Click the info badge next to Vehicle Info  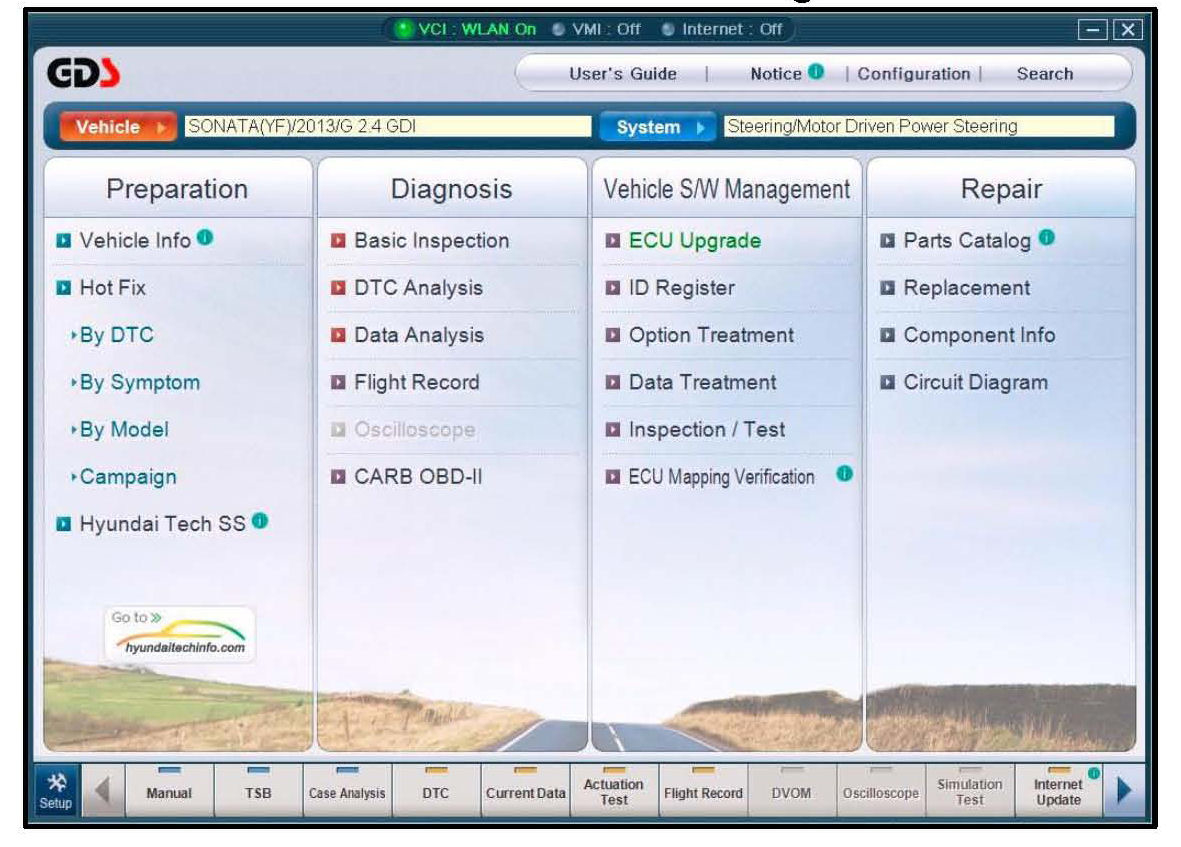pos(205,238)
